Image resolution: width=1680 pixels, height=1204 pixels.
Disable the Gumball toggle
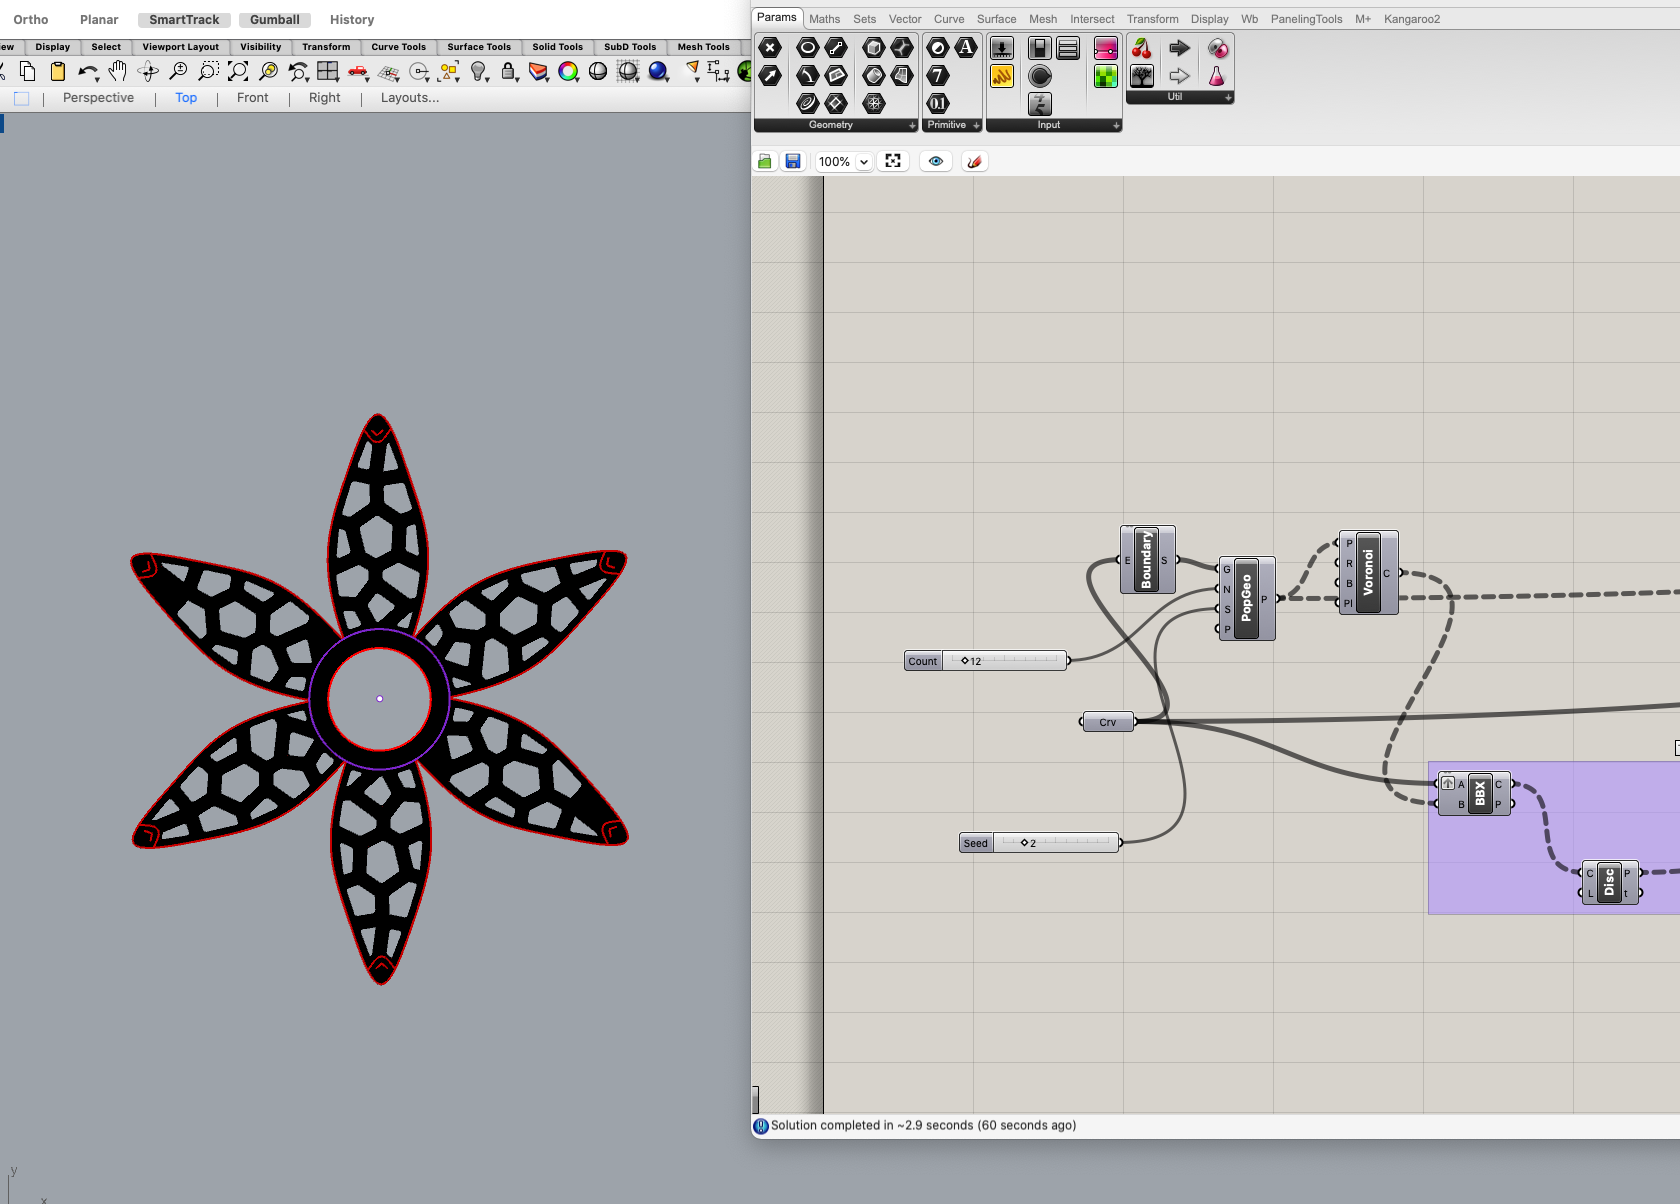click(x=275, y=20)
